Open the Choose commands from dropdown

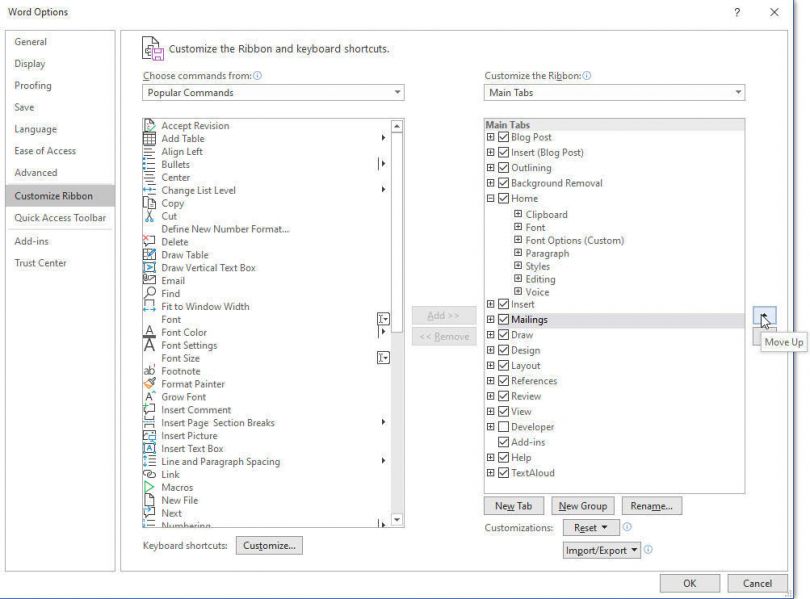[x=398, y=92]
